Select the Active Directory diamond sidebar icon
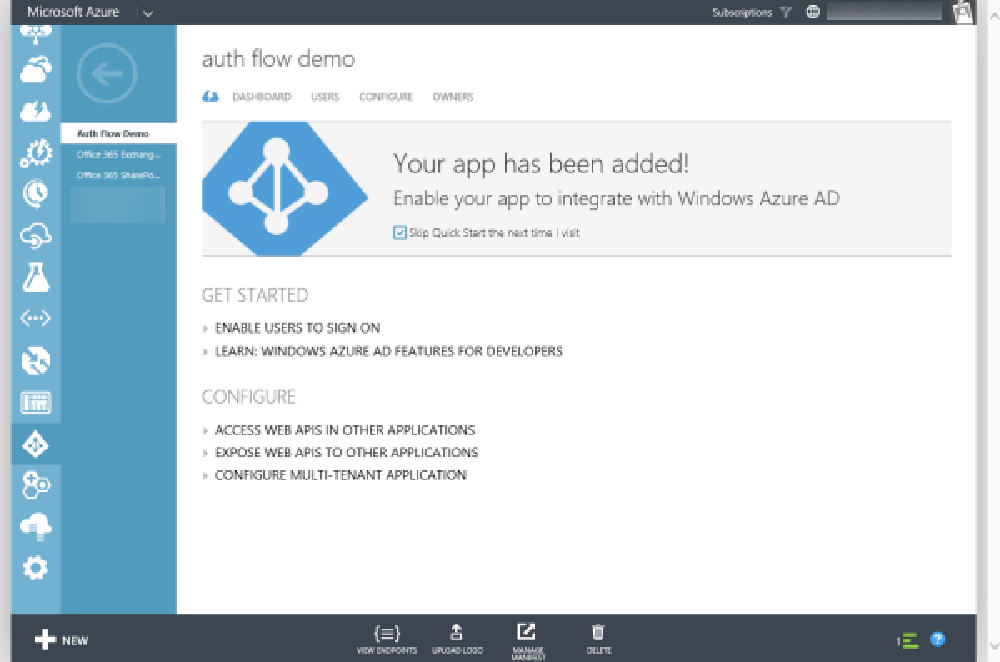1000x662 pixels. (x=35, y=445)
